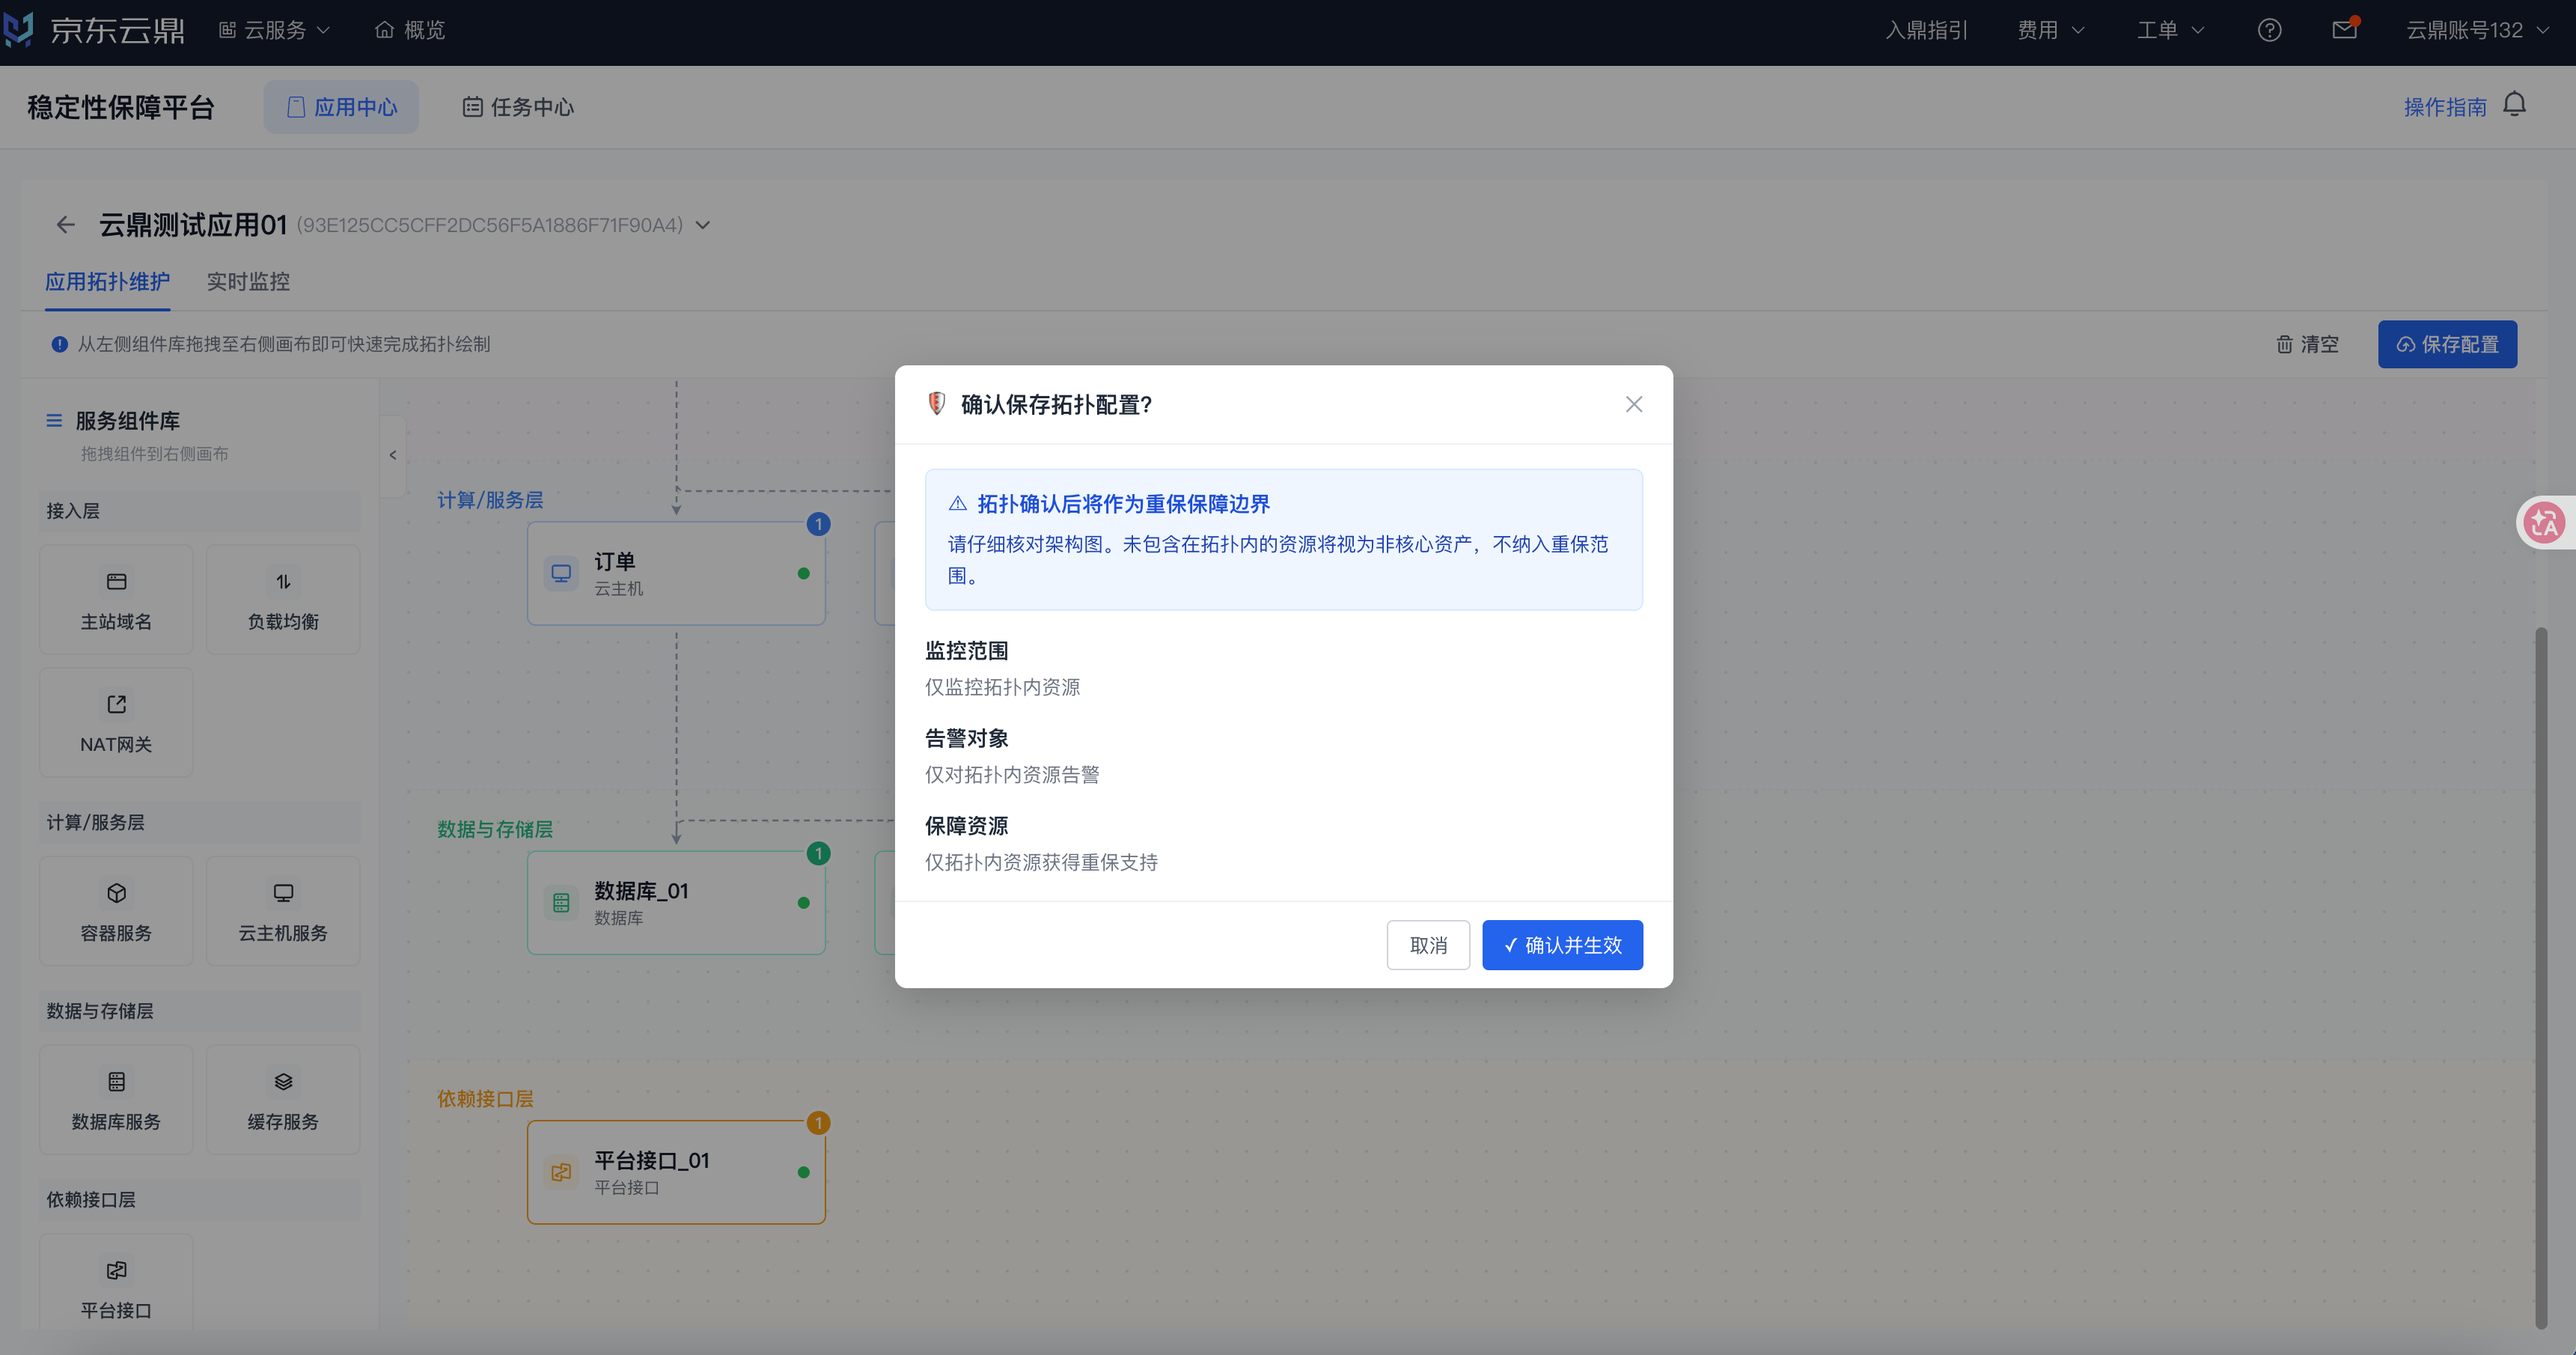
Task: Click the badge on 平台接口_01 node
Action: point(818,1123)
